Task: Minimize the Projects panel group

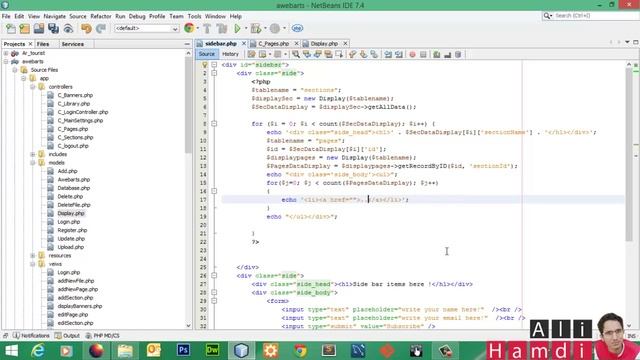Action: pos(187,44)
